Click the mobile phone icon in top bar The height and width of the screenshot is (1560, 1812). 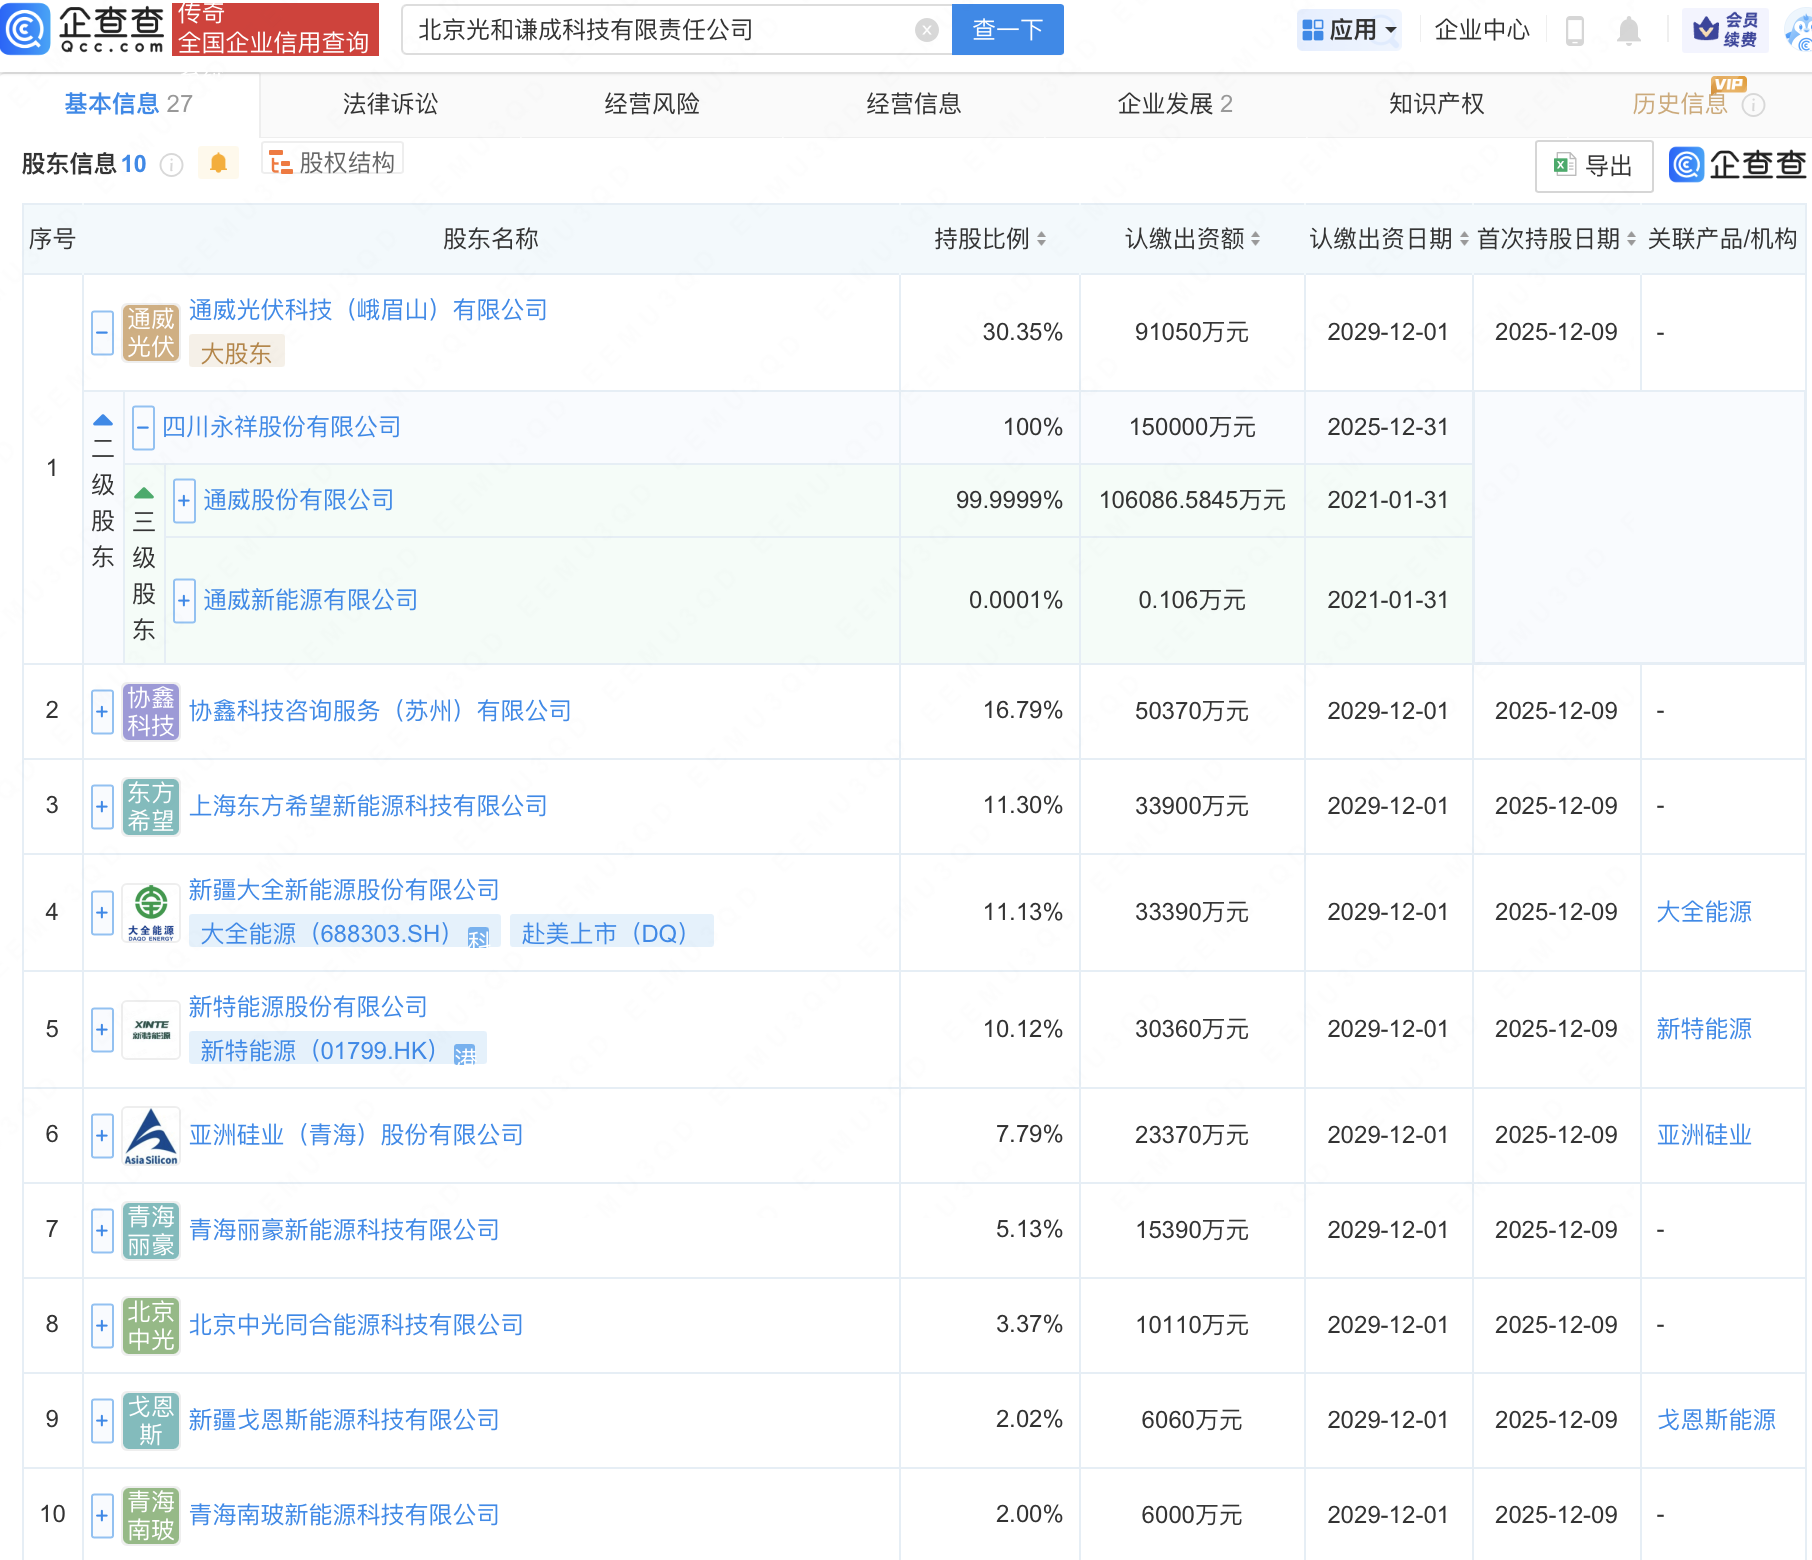pyautogui.click(x=1575, y=29)
